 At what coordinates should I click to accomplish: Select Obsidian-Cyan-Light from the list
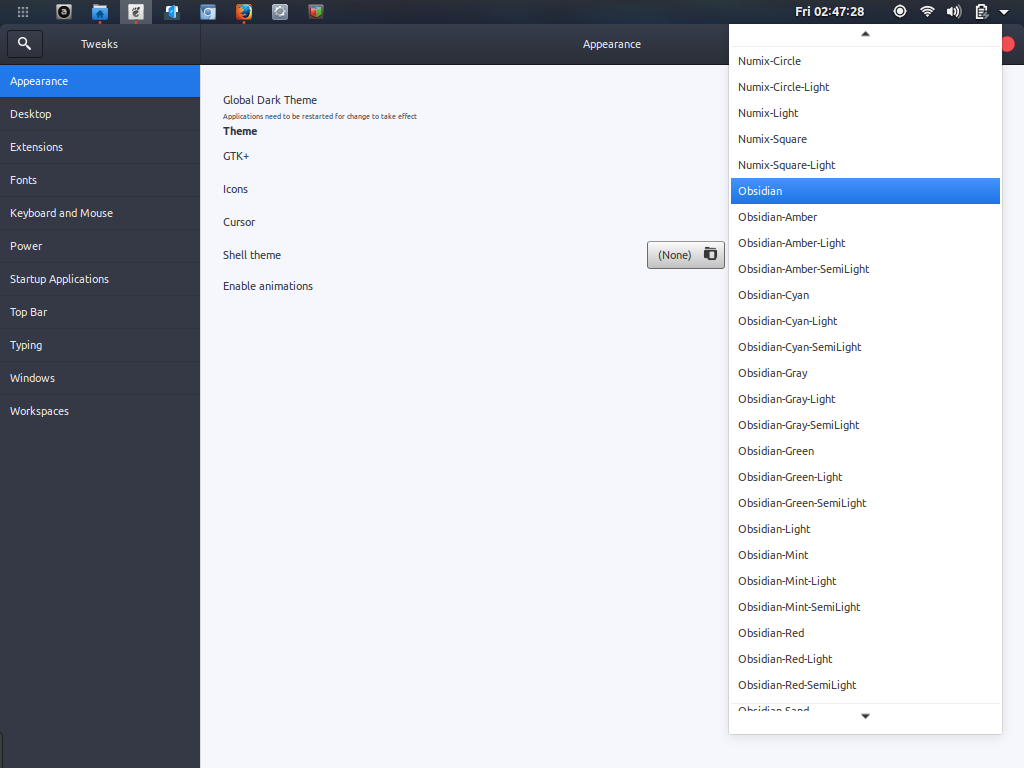(865, 321)
